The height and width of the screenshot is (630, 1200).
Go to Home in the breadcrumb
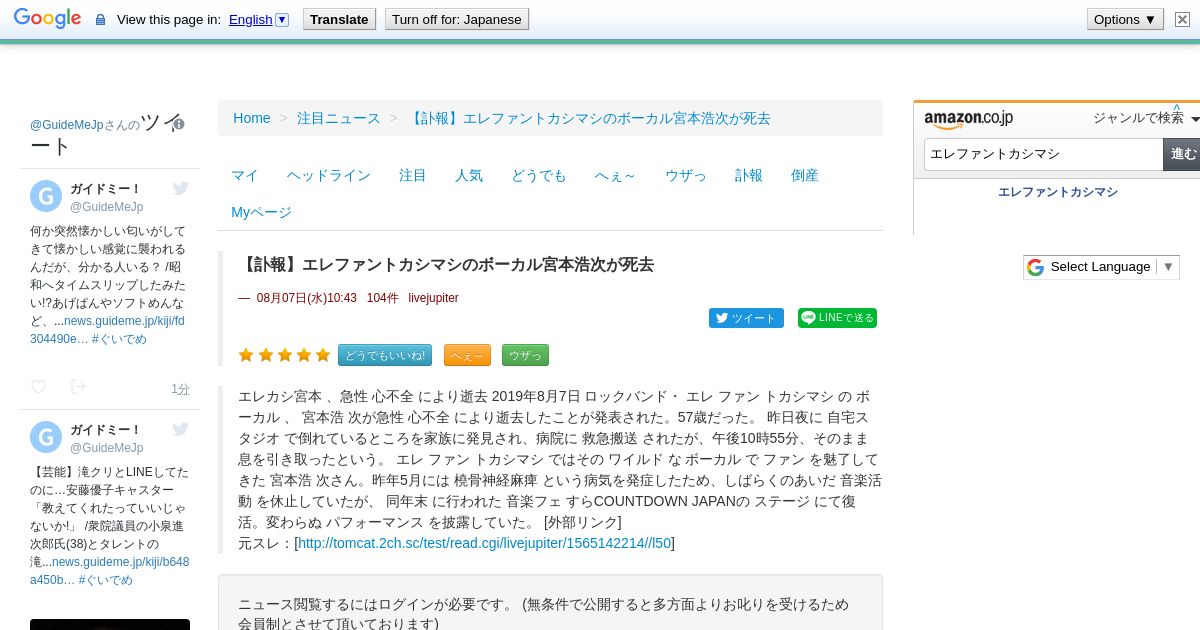(x=252, y=118)
